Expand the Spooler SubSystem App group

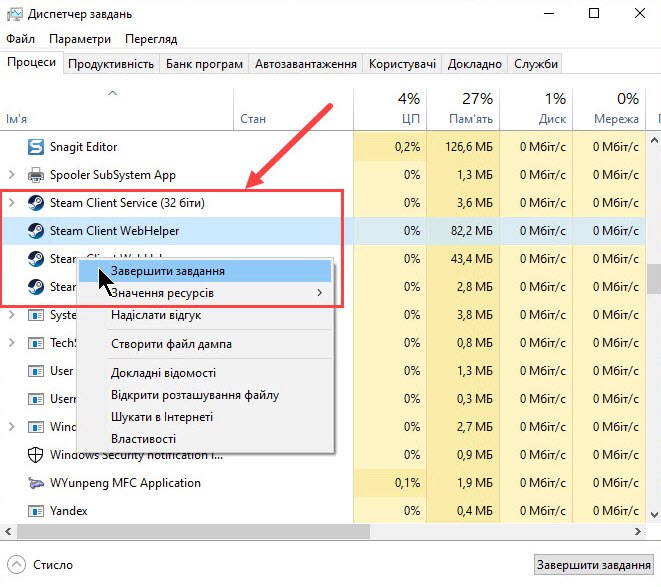click(12, 175)
